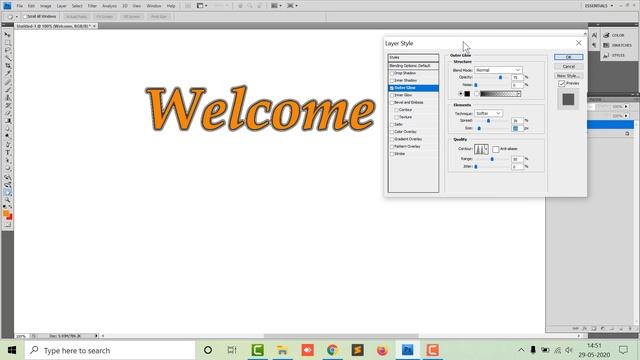Open Task View on the taskbar
Viewport: 640px width, 360px height.
coord(232,350)
